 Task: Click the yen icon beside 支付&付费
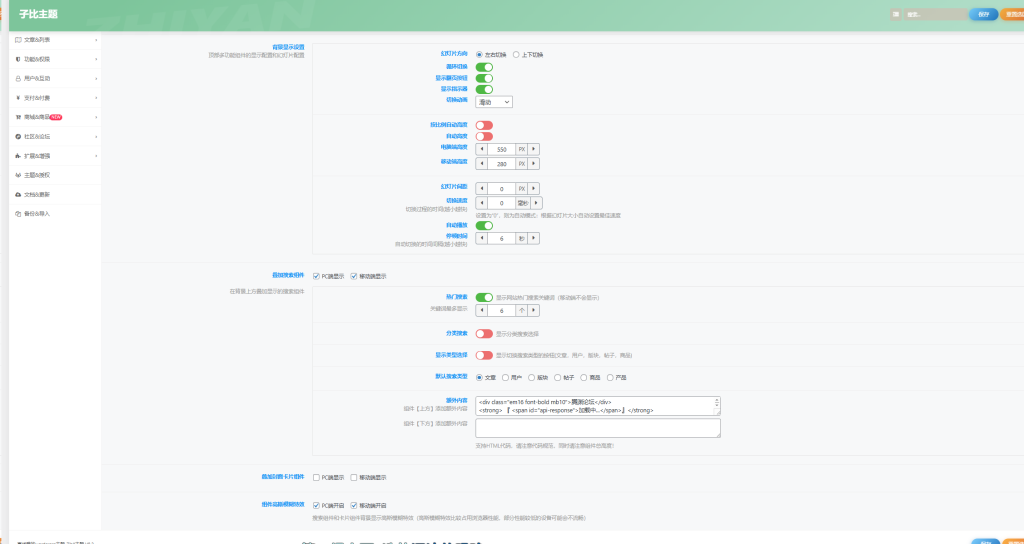tap(17, 98)
